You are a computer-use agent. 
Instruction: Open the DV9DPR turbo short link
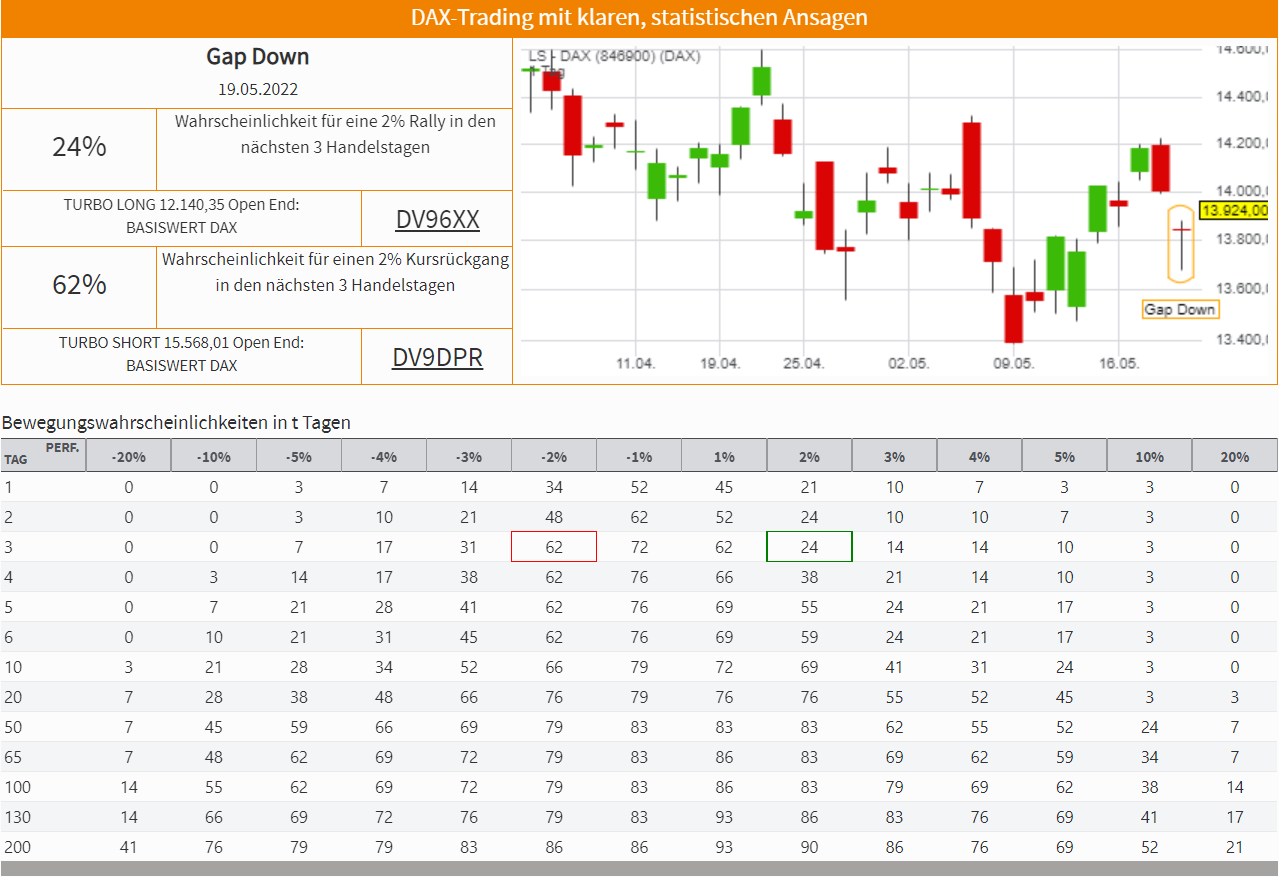tap(437, 357)
